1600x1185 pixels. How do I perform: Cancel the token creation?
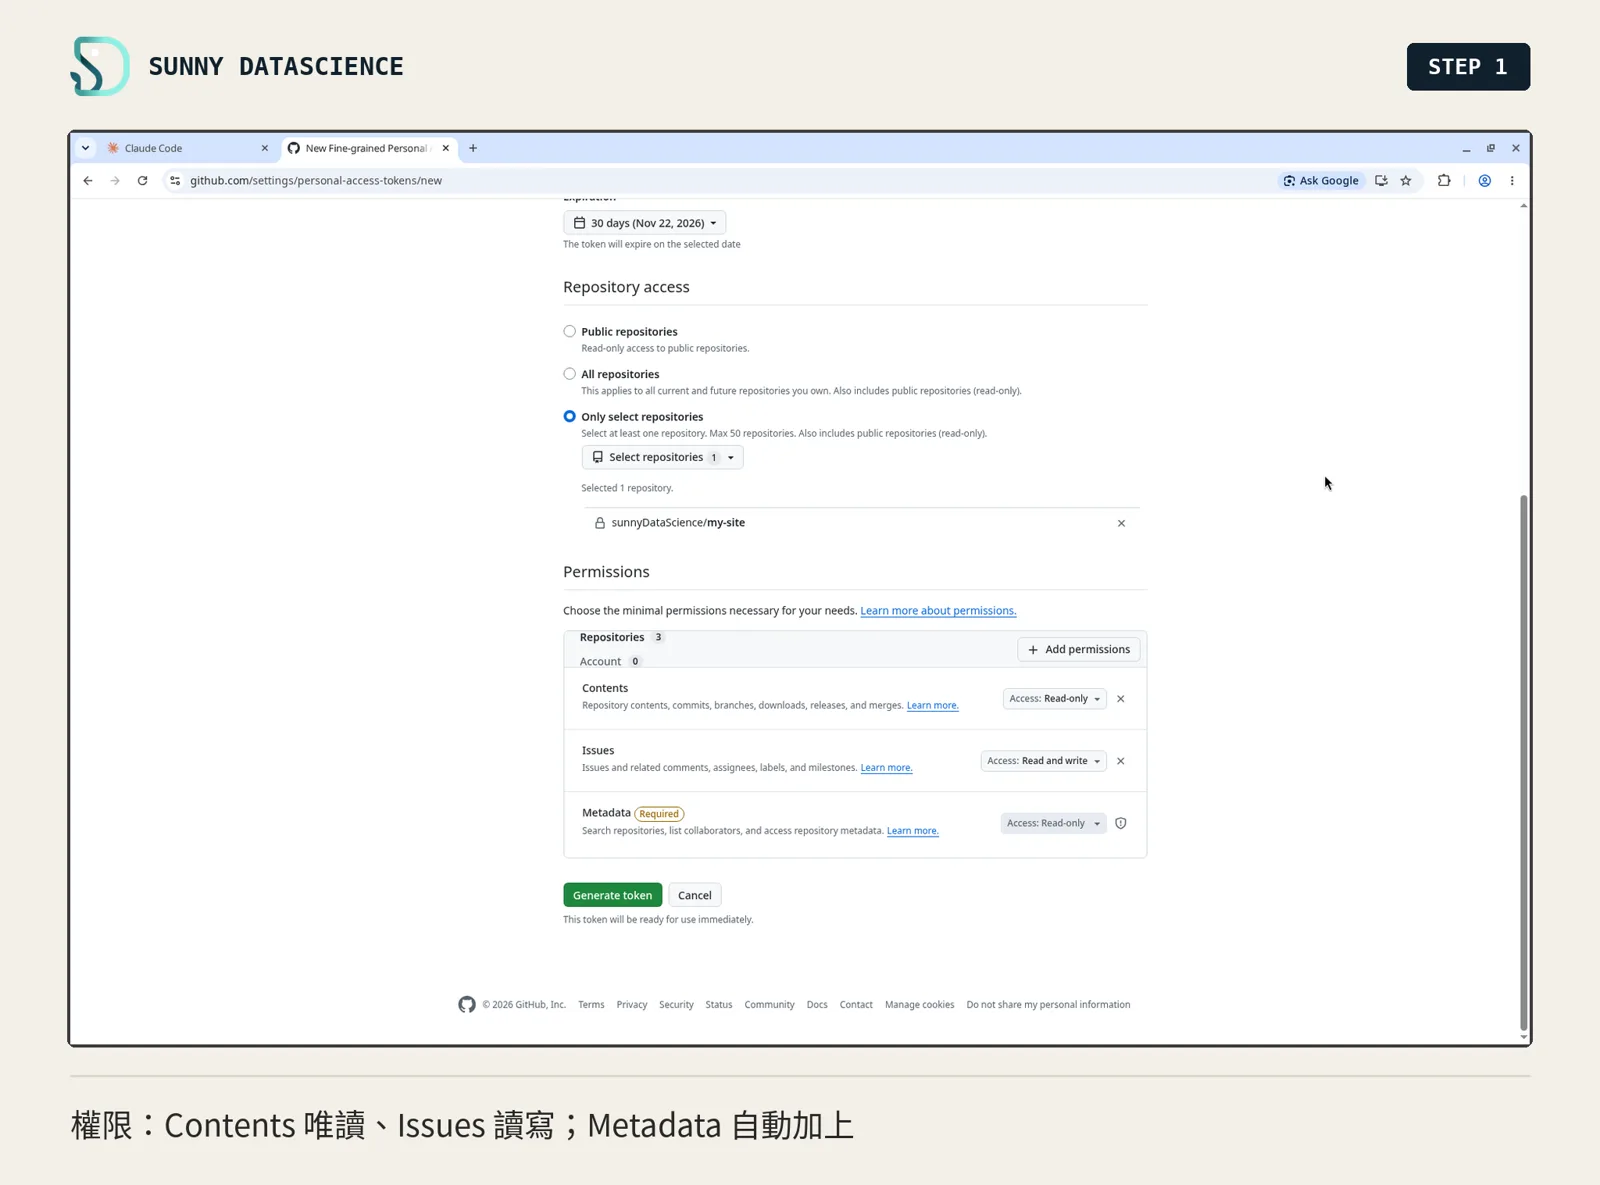coord(694,895)
